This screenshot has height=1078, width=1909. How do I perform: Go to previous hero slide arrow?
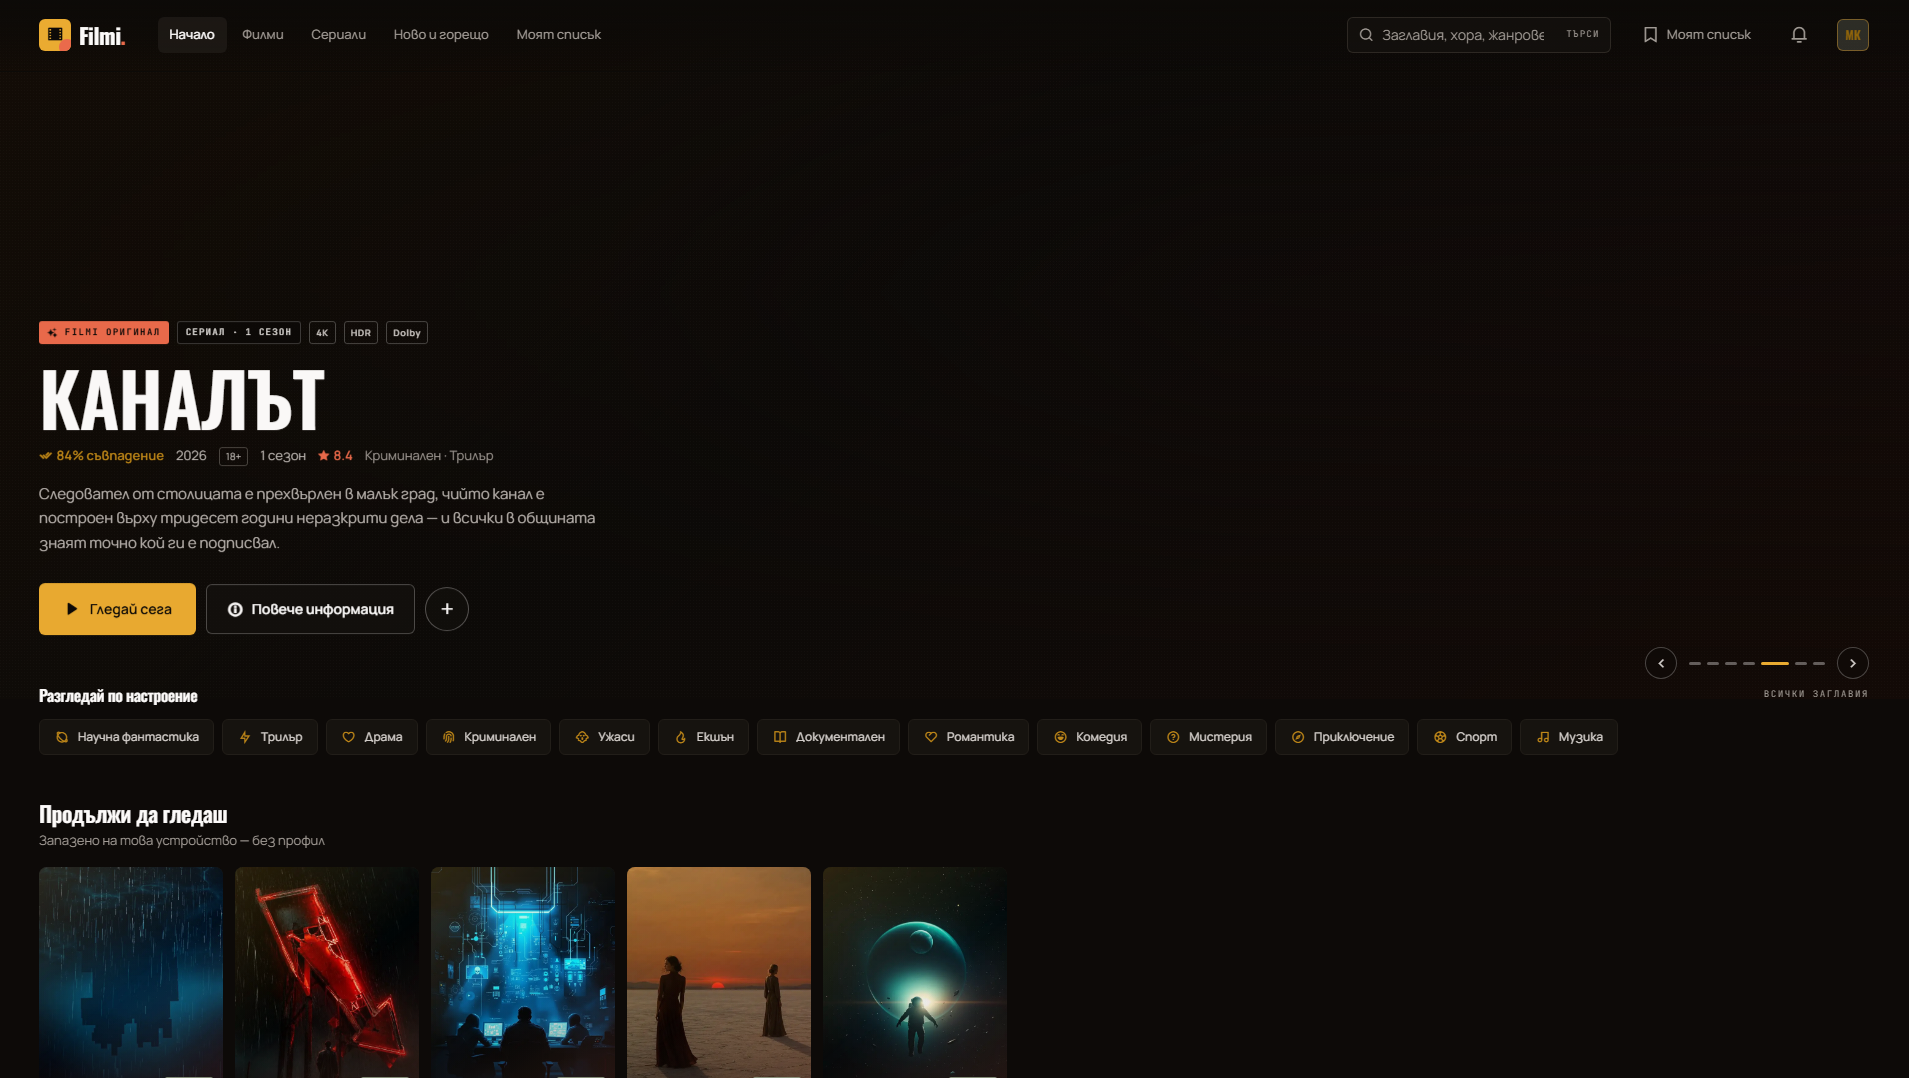click(x=1661, y=663)
